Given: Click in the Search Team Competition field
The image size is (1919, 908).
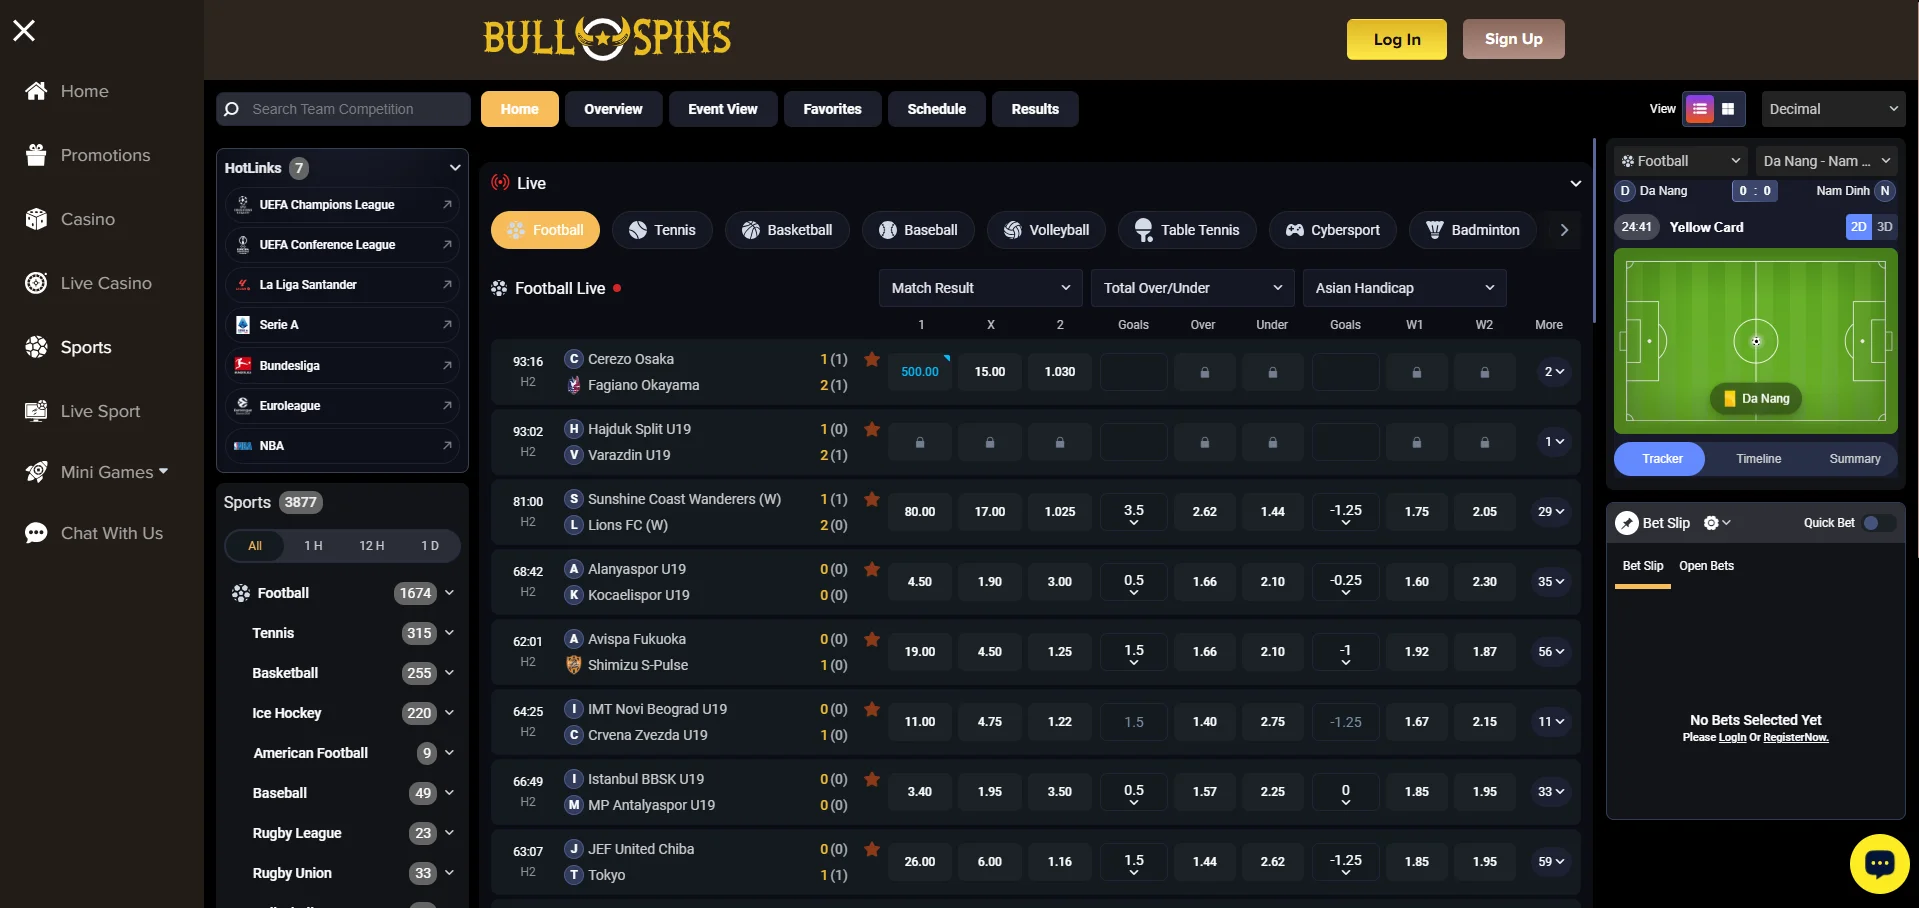Looking at the screenshot, I should pyautogui.click(x=342, y=109).
